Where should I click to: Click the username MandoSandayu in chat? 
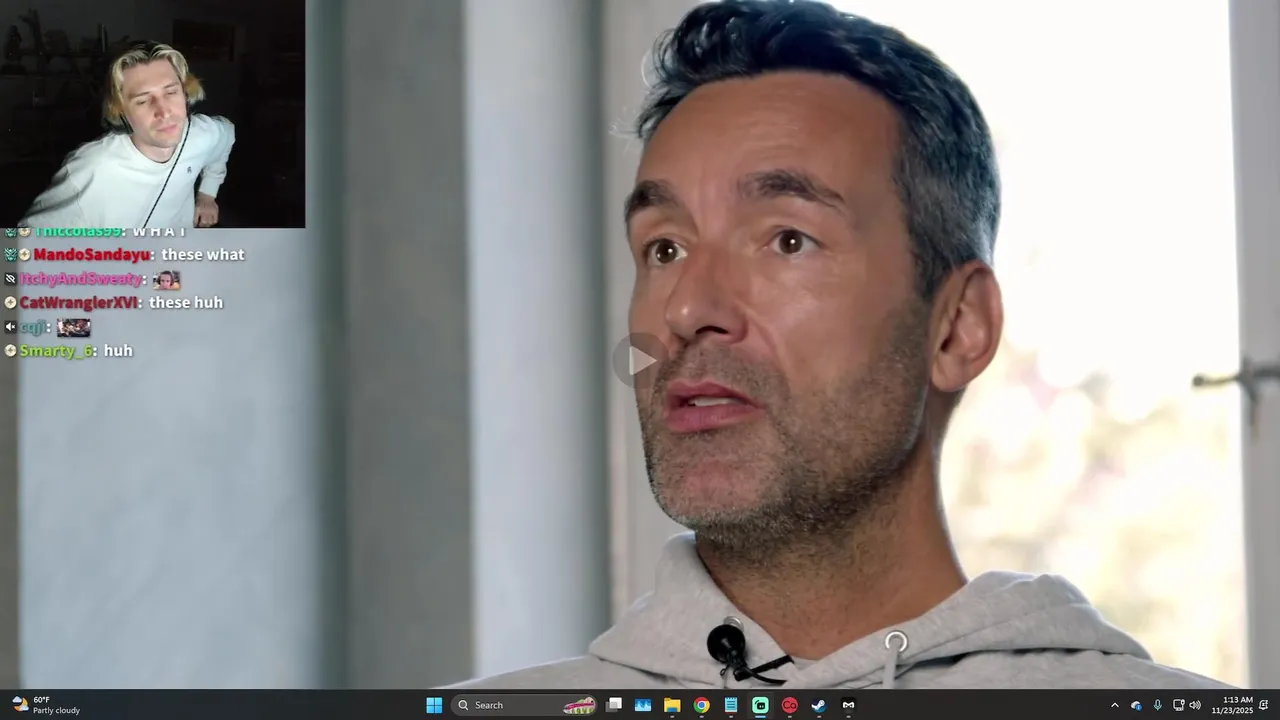pyautogui.click(x=92, y=255)
